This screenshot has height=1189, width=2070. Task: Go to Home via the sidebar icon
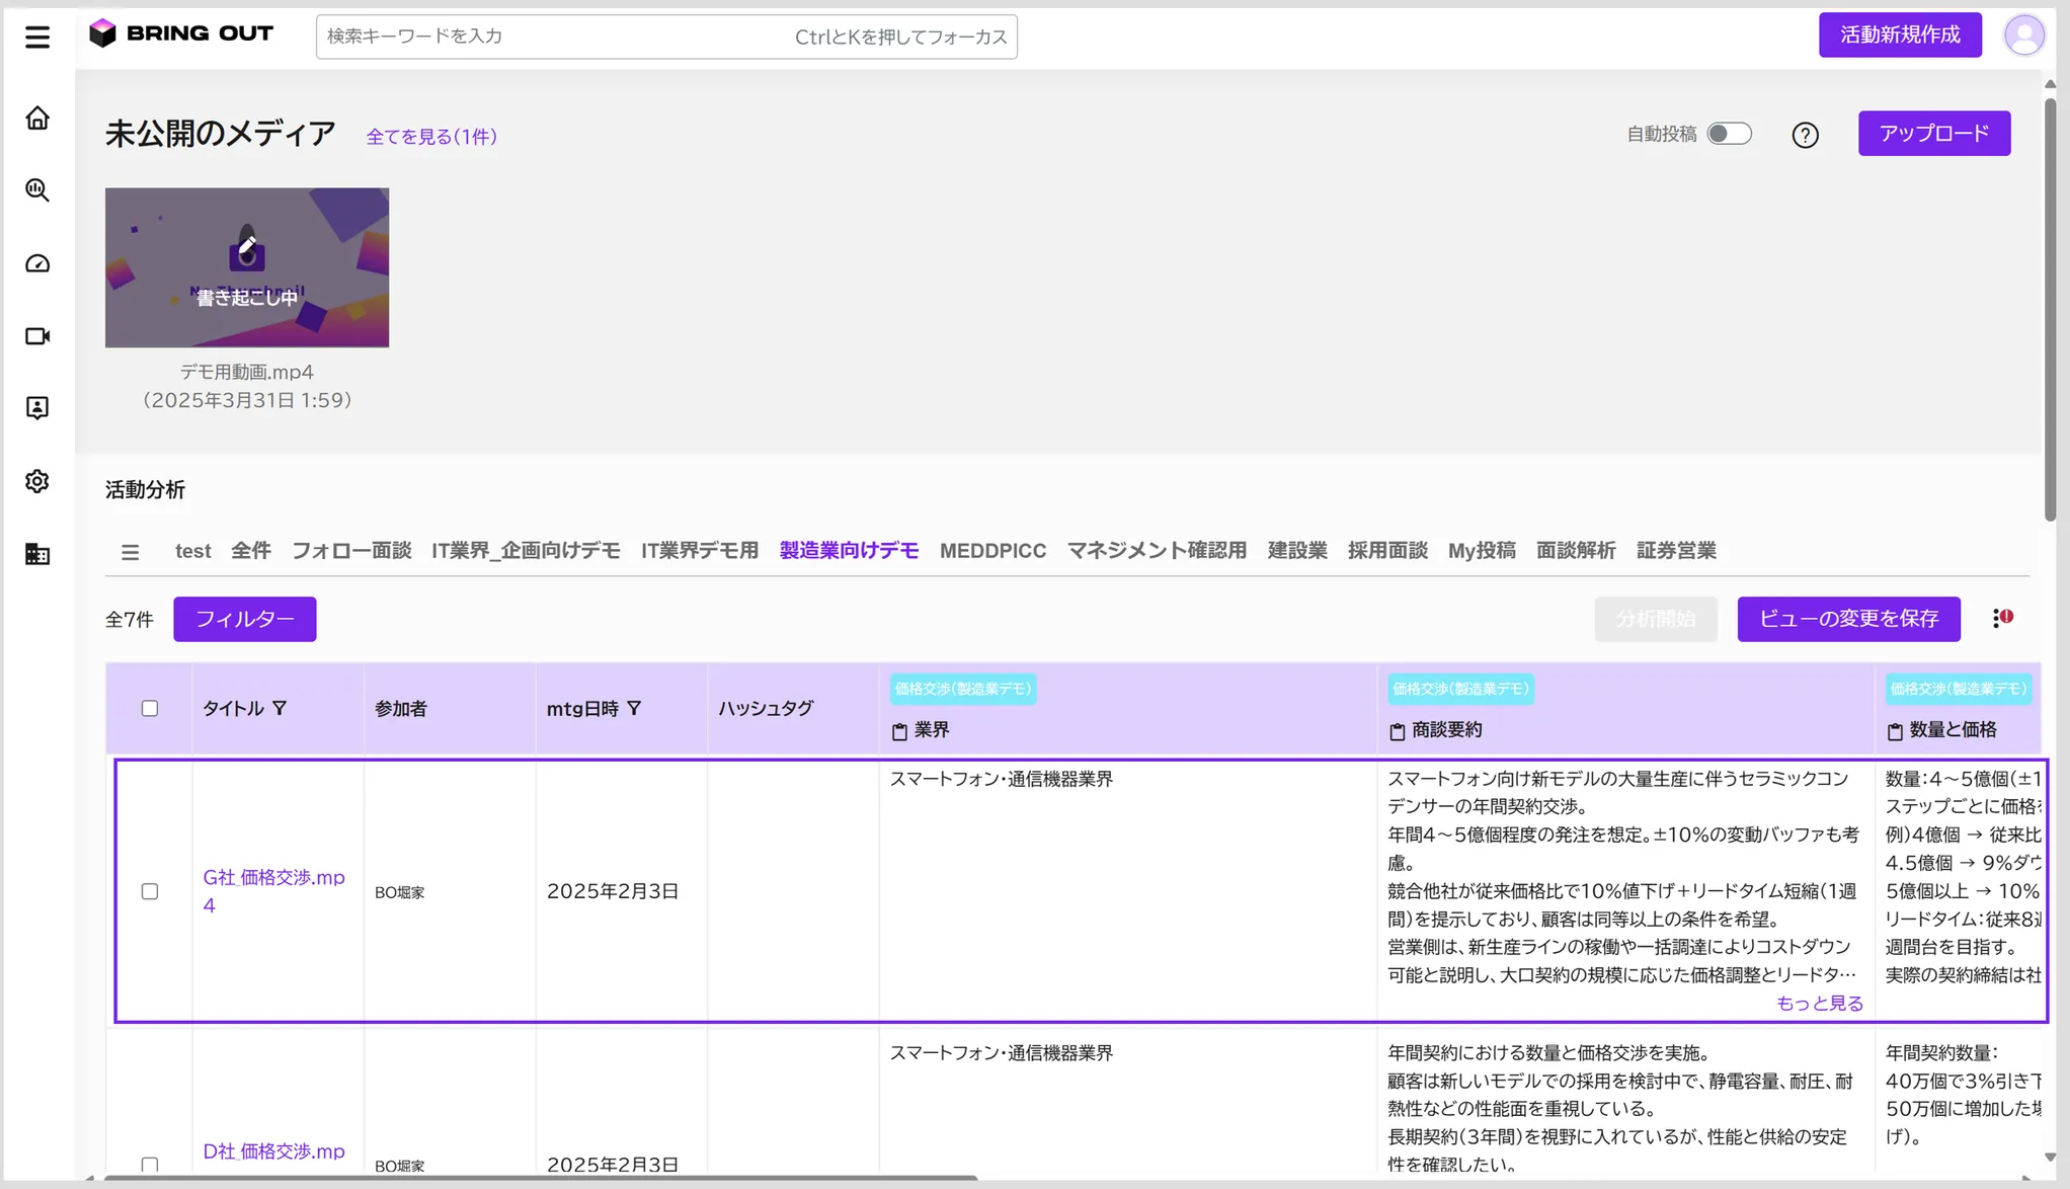pos(37,118)
